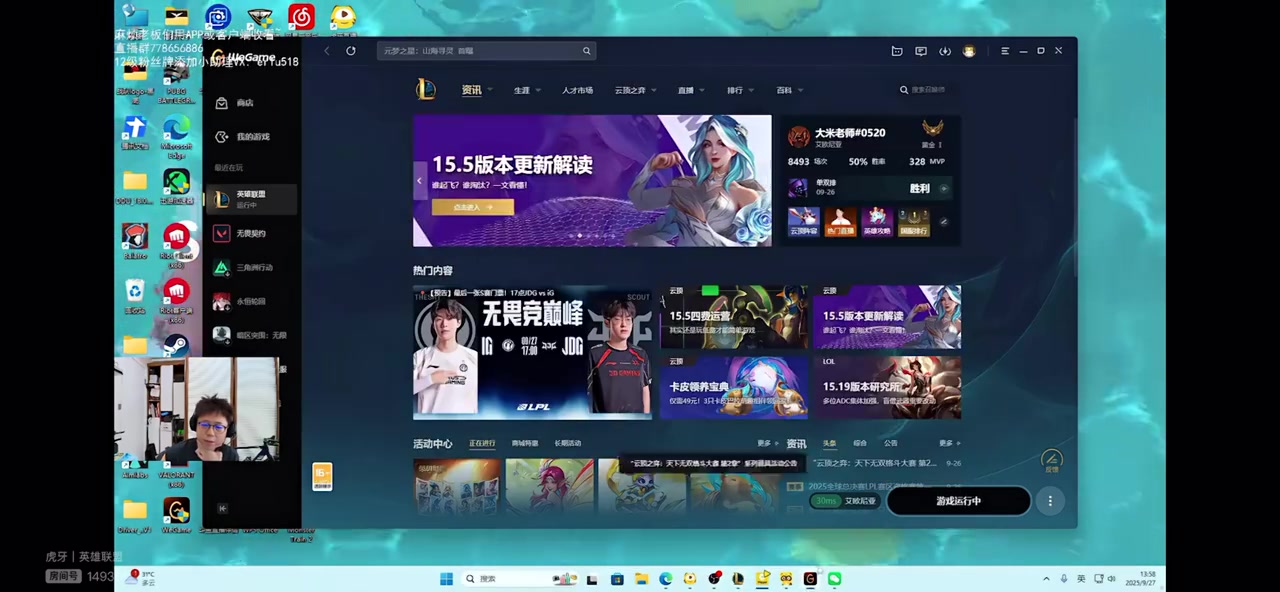Image resolution: width=1280 pixels, height=592 pixels.
Task: Expand the 云顶之弈 dropdown menu
Action: pyautogui.click(x=635, y=91)
